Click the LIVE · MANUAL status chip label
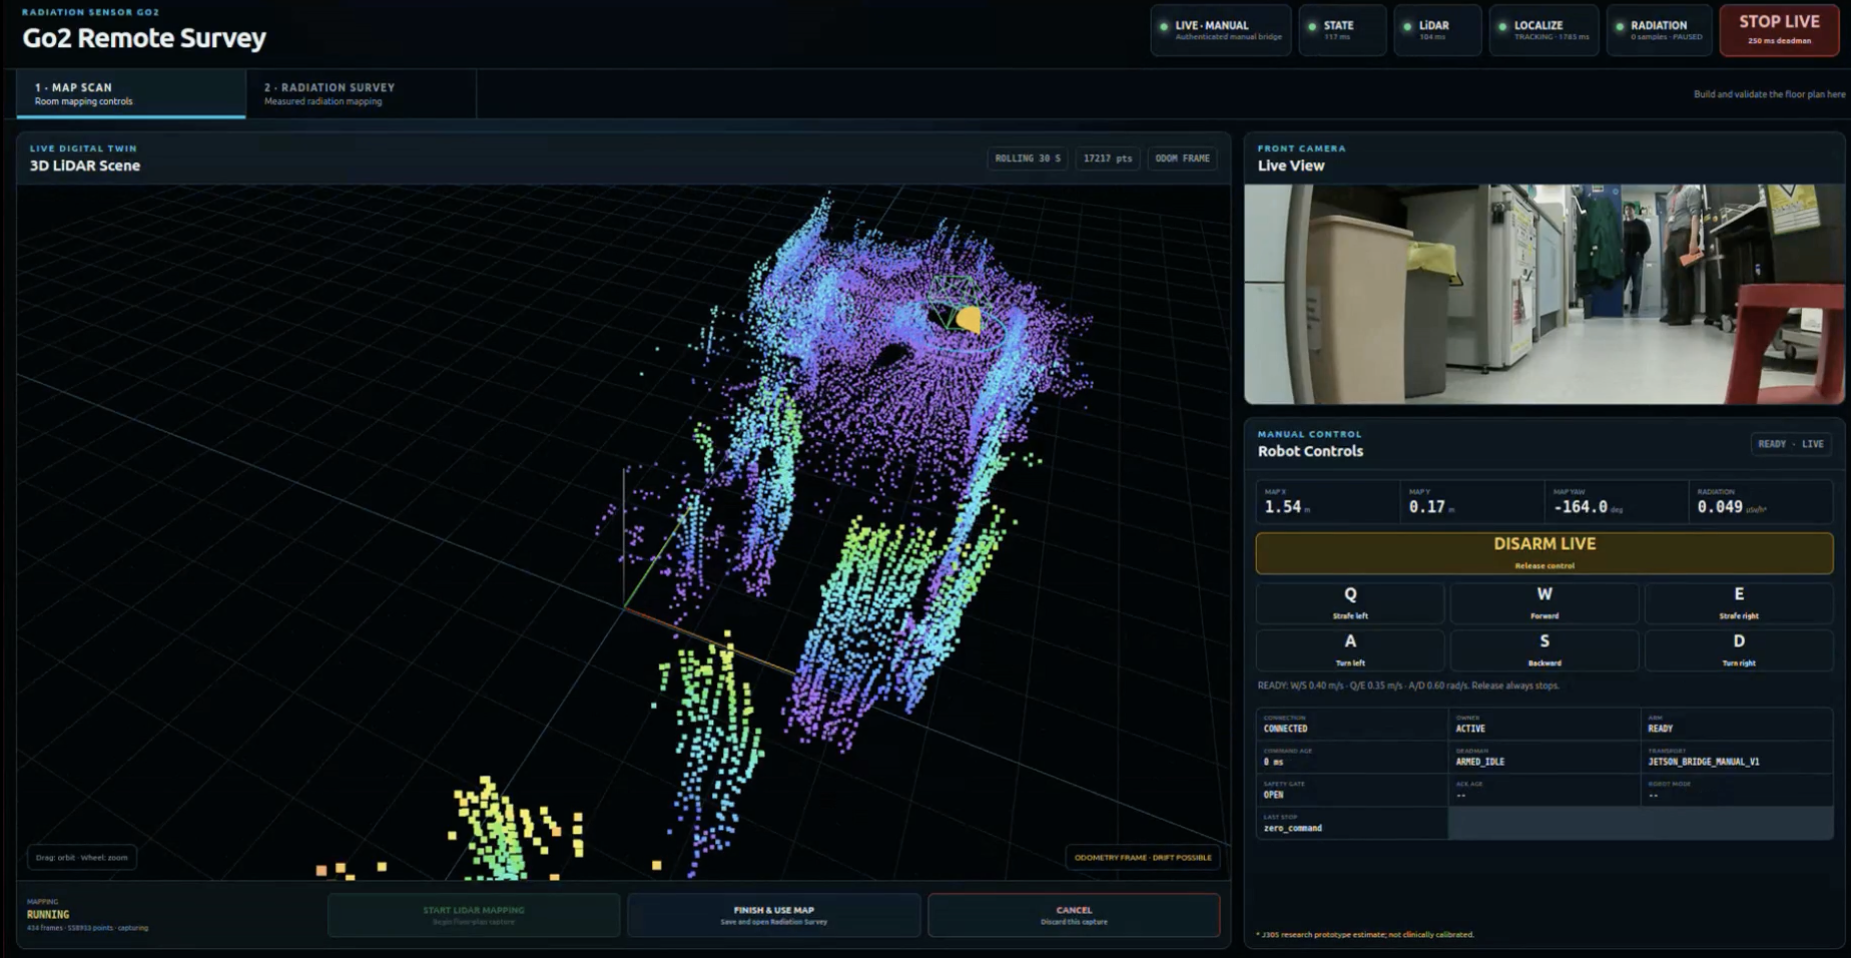This screenshot has width=1851, height=958. pyautogui.click(x=1211, y=25)
